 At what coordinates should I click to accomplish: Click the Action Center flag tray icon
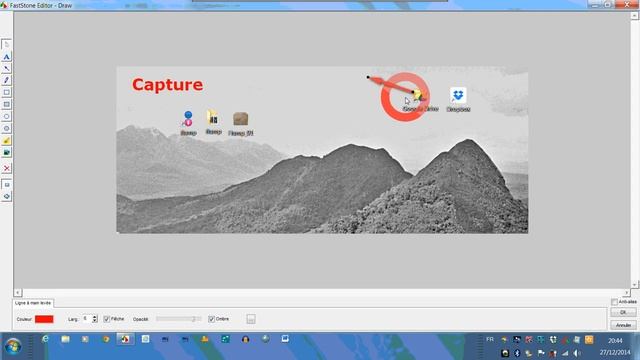point(541,353)
